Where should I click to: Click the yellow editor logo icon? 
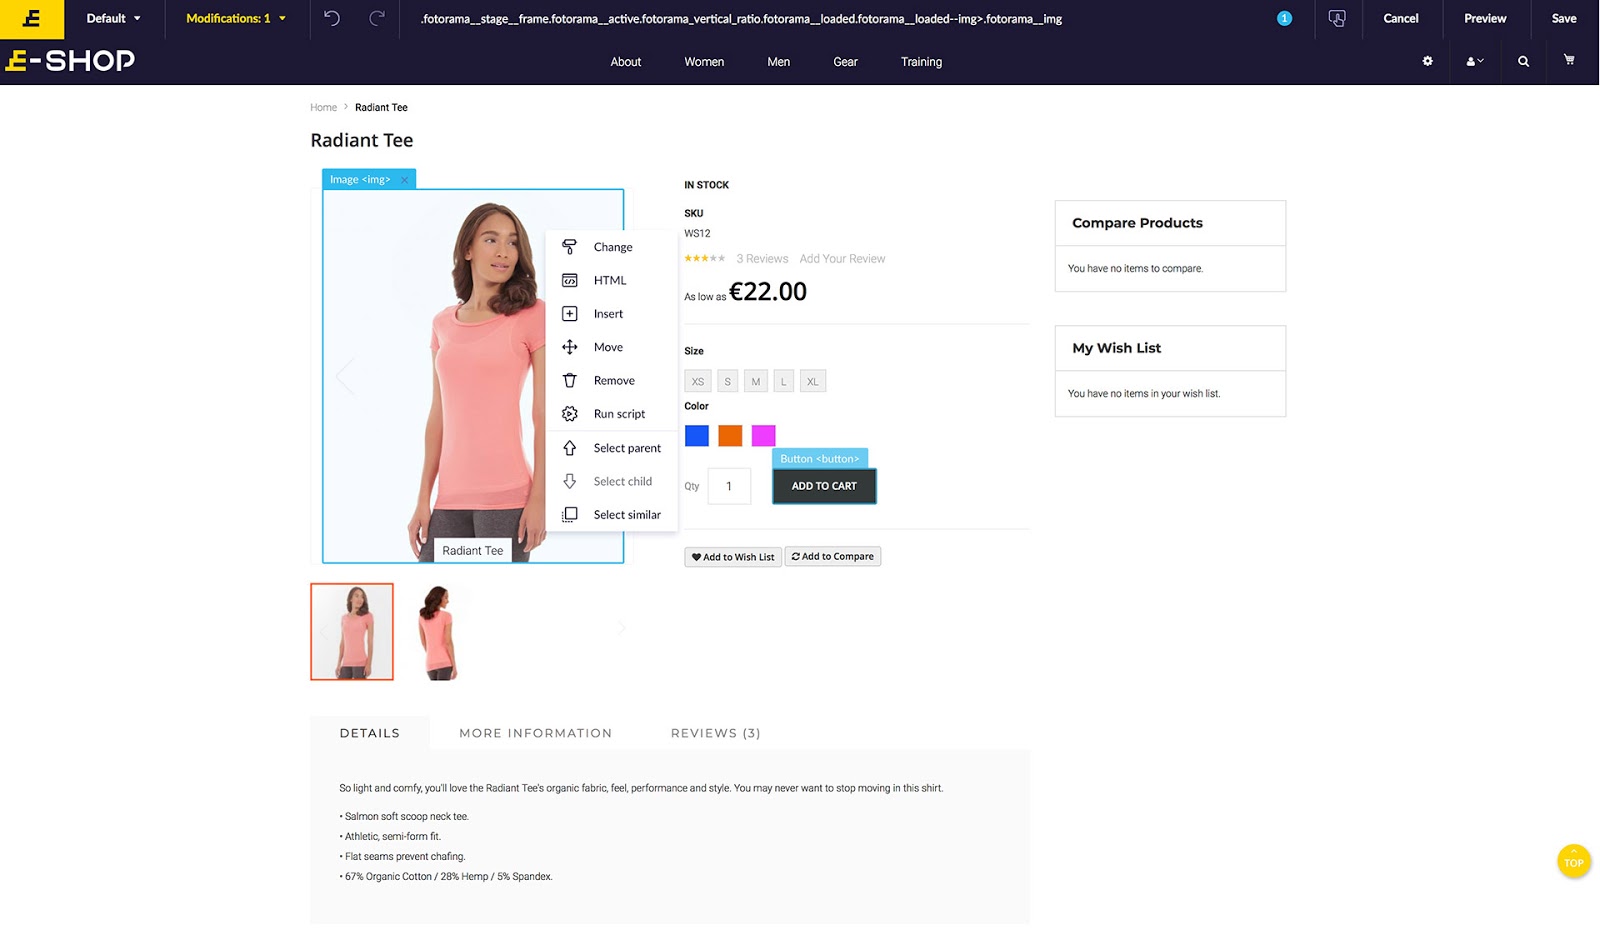click(x=32, y=19)
